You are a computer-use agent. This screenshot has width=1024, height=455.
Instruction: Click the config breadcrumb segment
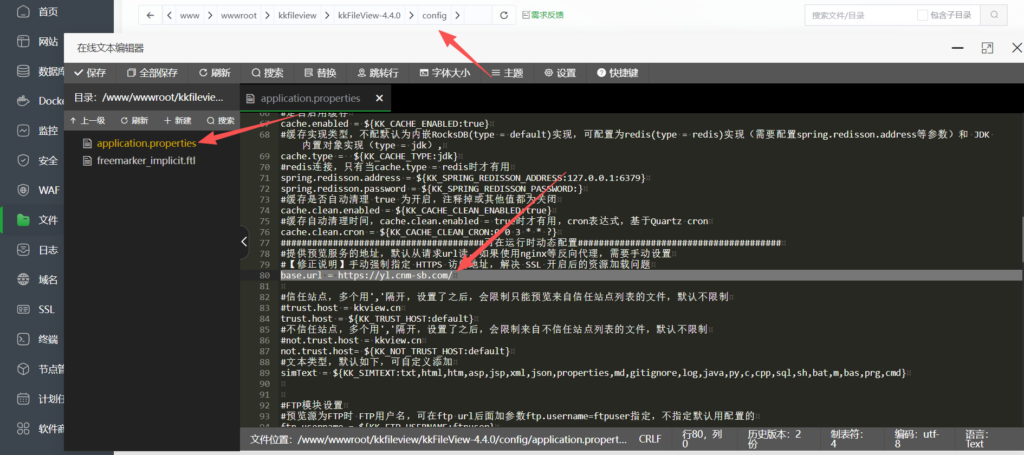[434, 15]
